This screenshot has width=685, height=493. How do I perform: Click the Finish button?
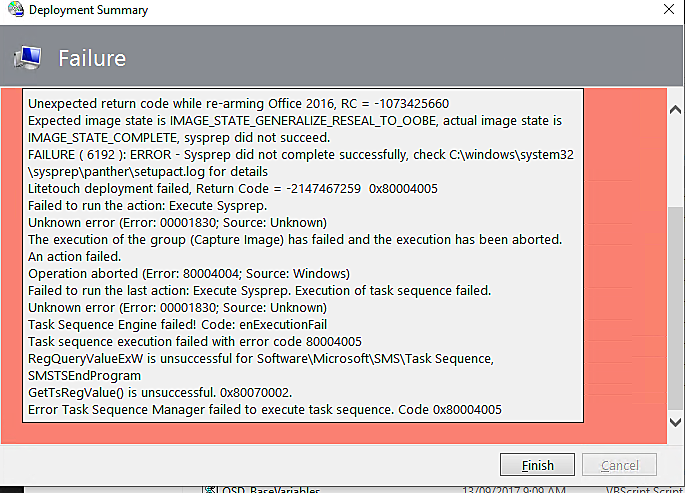[537, 465]
